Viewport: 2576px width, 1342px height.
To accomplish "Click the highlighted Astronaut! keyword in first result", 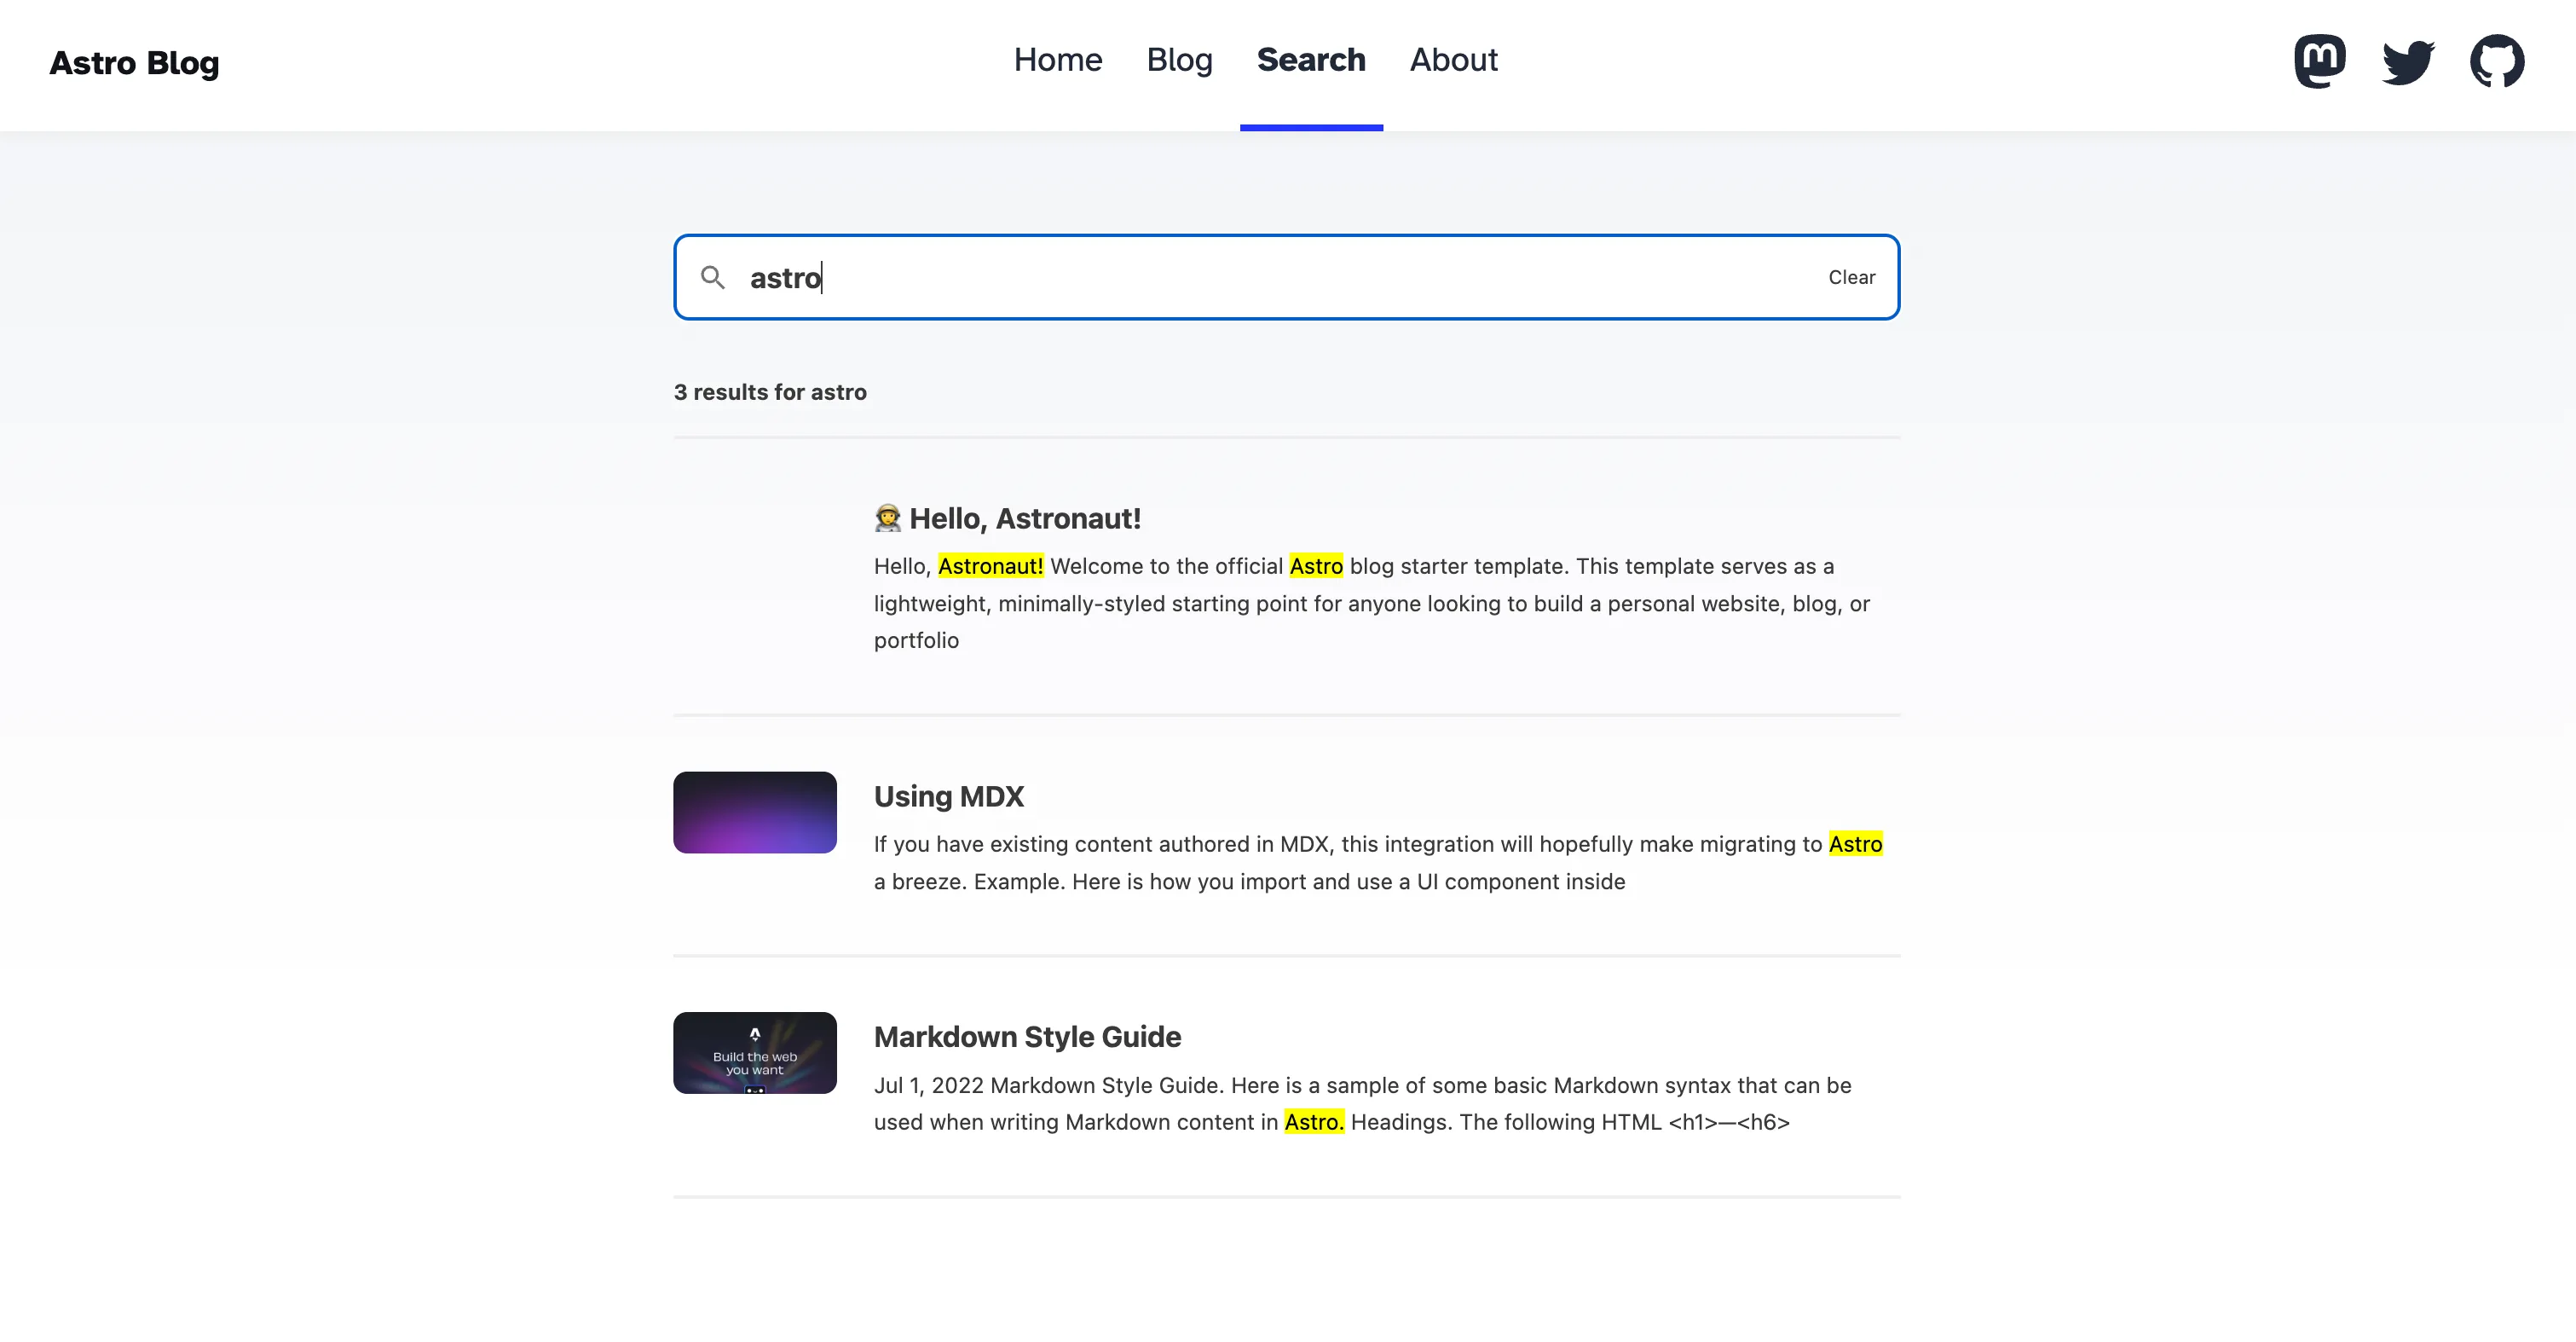I will coord(990,566).
